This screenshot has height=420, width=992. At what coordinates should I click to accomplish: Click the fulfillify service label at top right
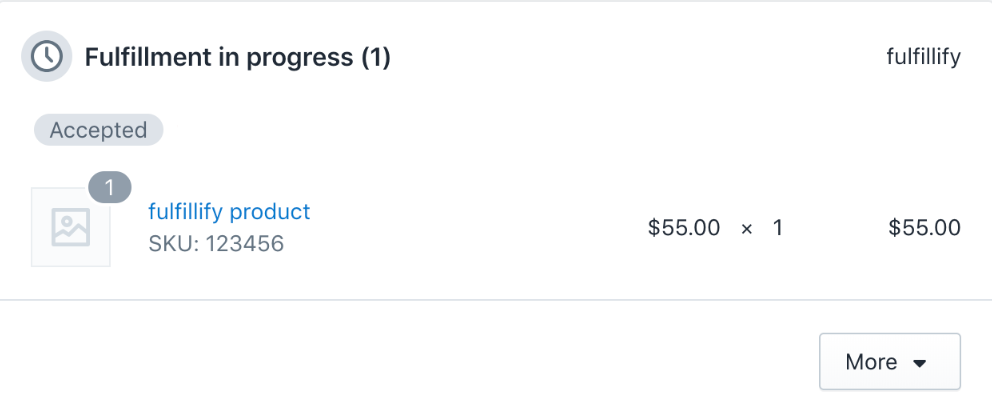(x=924, y=57)
